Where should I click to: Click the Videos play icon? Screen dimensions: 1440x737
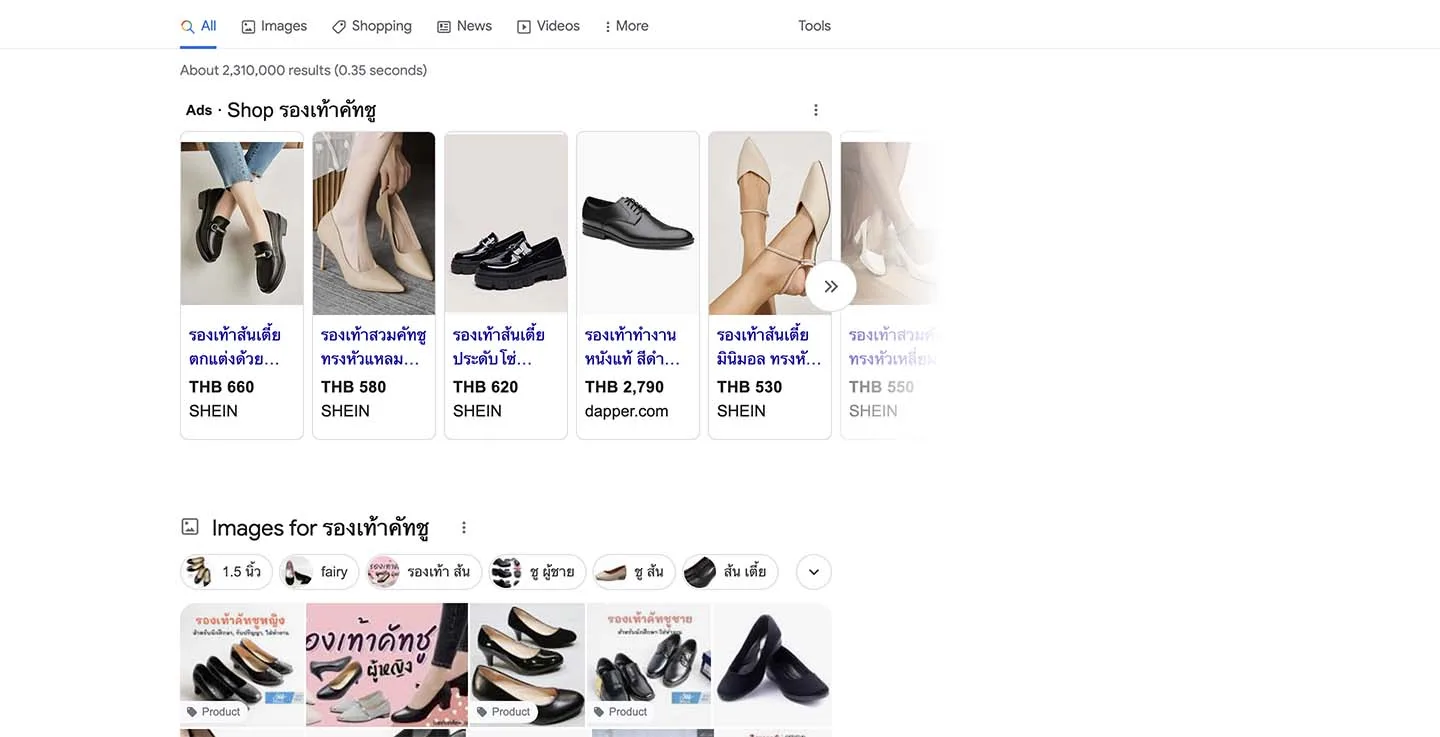click(522, 25)
